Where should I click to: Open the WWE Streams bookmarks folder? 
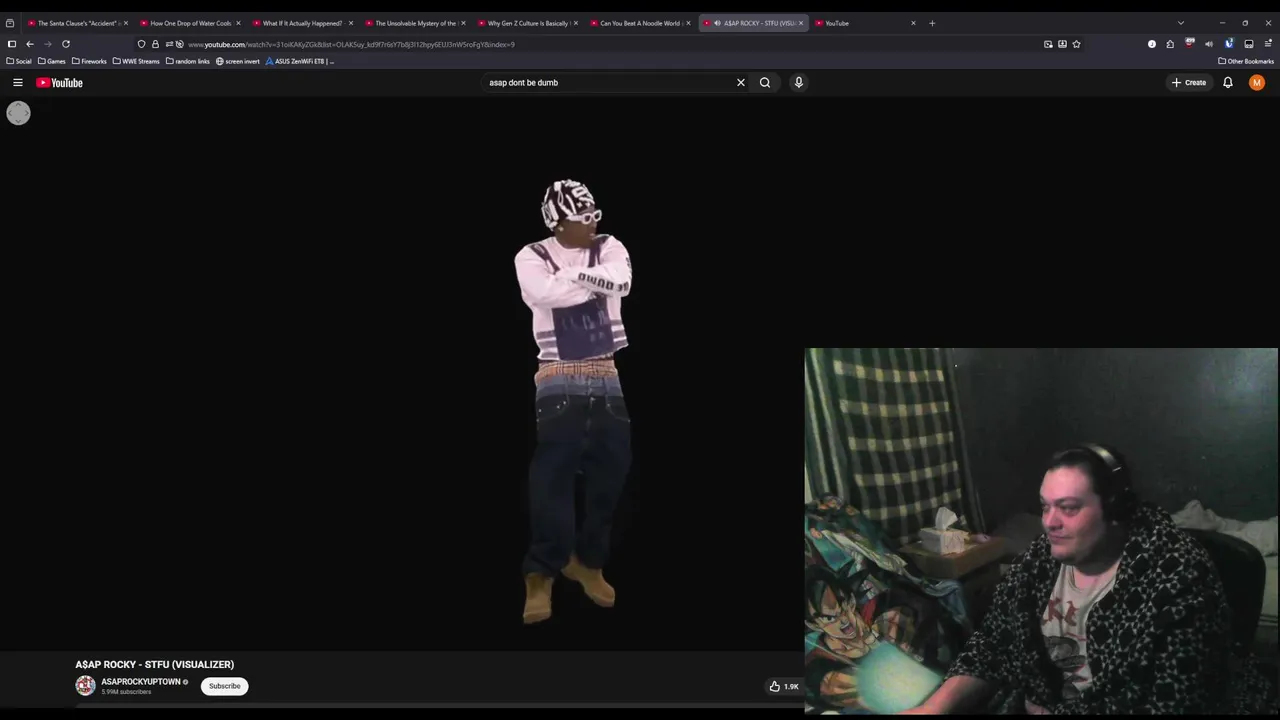coord(136,61)
